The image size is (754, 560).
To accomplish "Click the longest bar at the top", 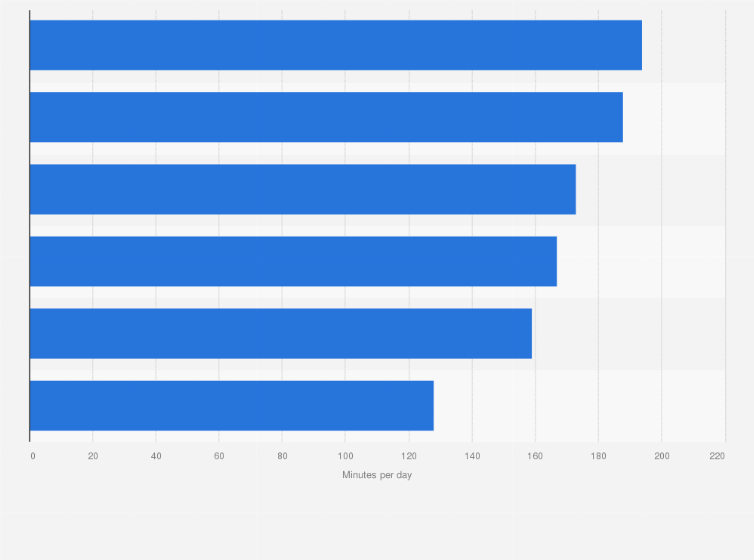I will tap(335, 45).
